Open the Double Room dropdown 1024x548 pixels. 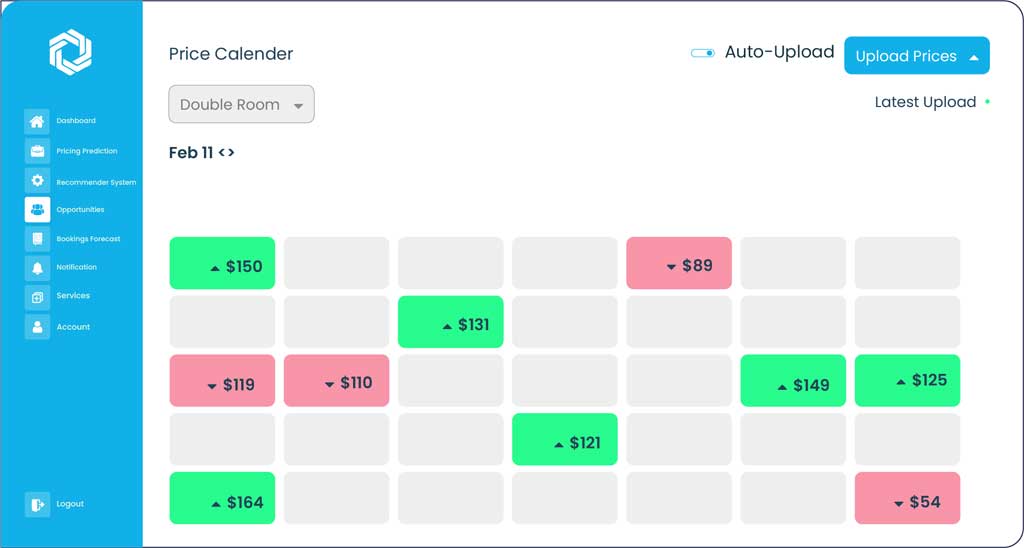coord(241,105)
